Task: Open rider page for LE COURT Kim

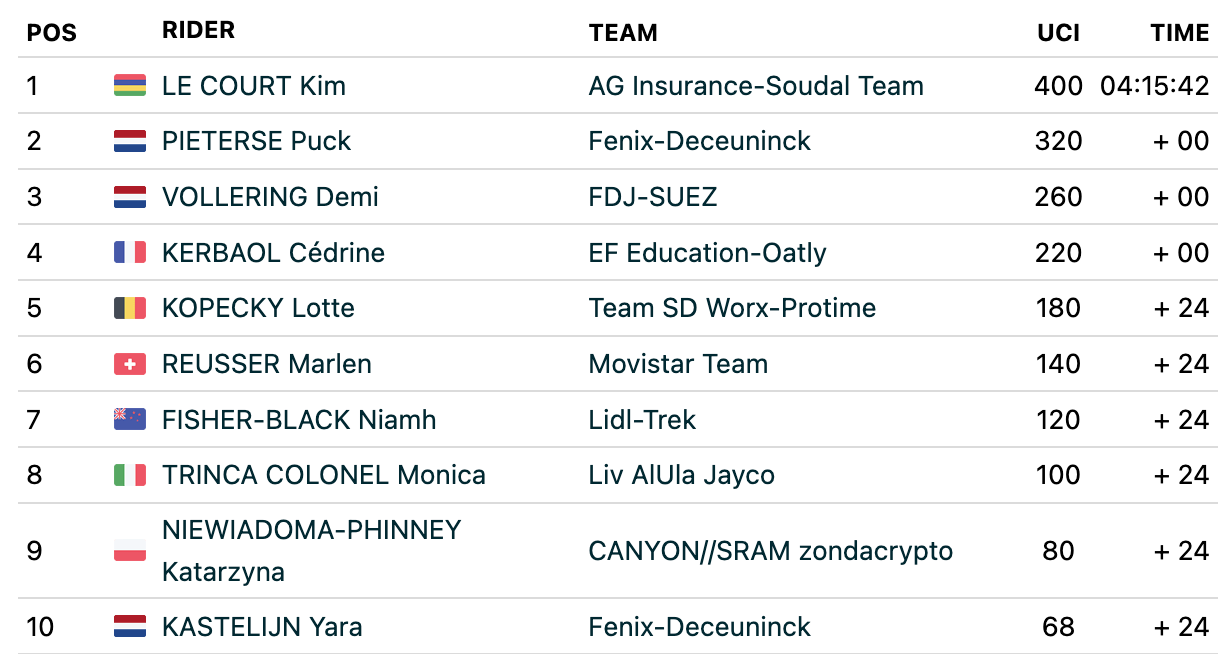Action: [254, 86]
